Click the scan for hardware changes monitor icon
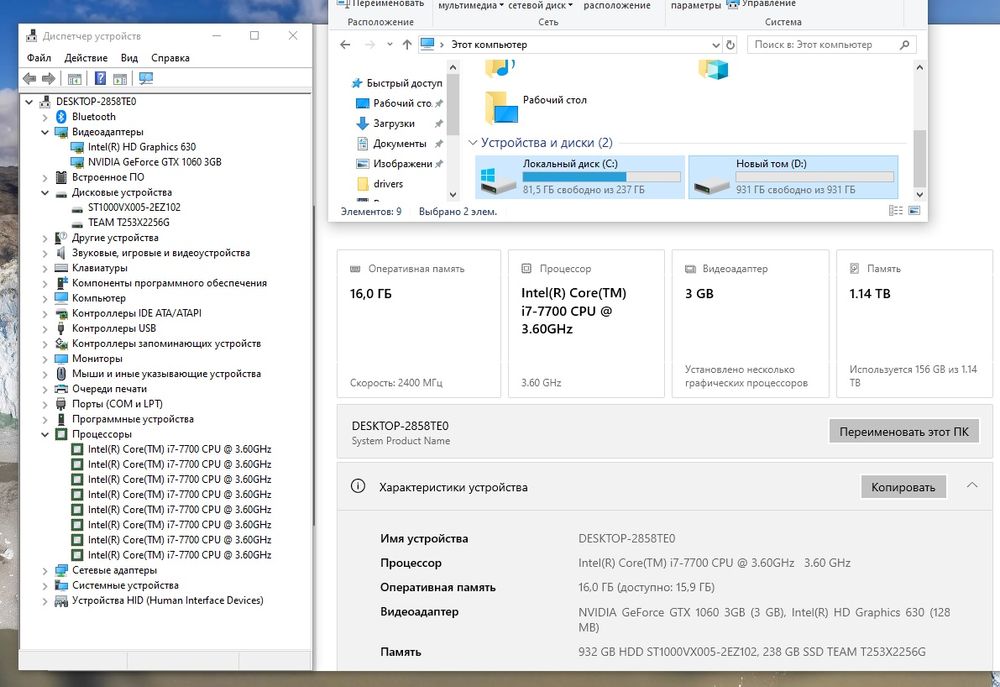The image size is (1000, 687). (146, 78)
